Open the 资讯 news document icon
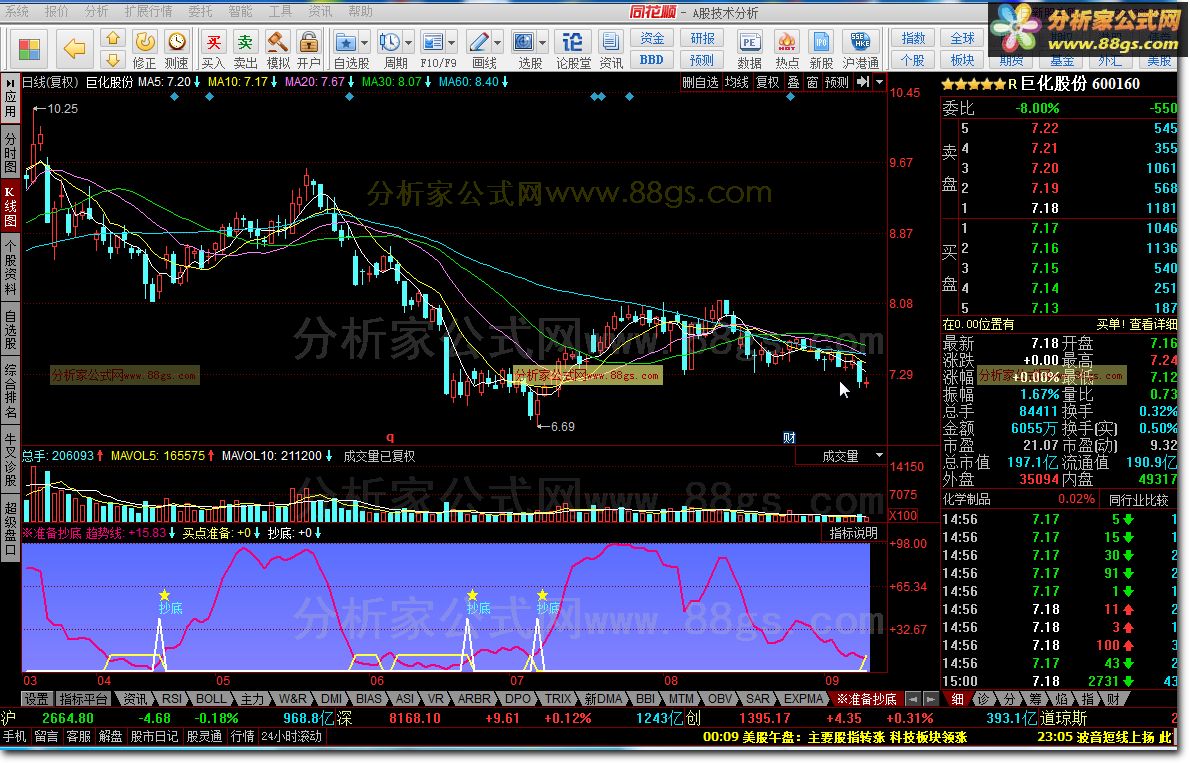Screen dimensions: 1190x763 coord(610,50)
